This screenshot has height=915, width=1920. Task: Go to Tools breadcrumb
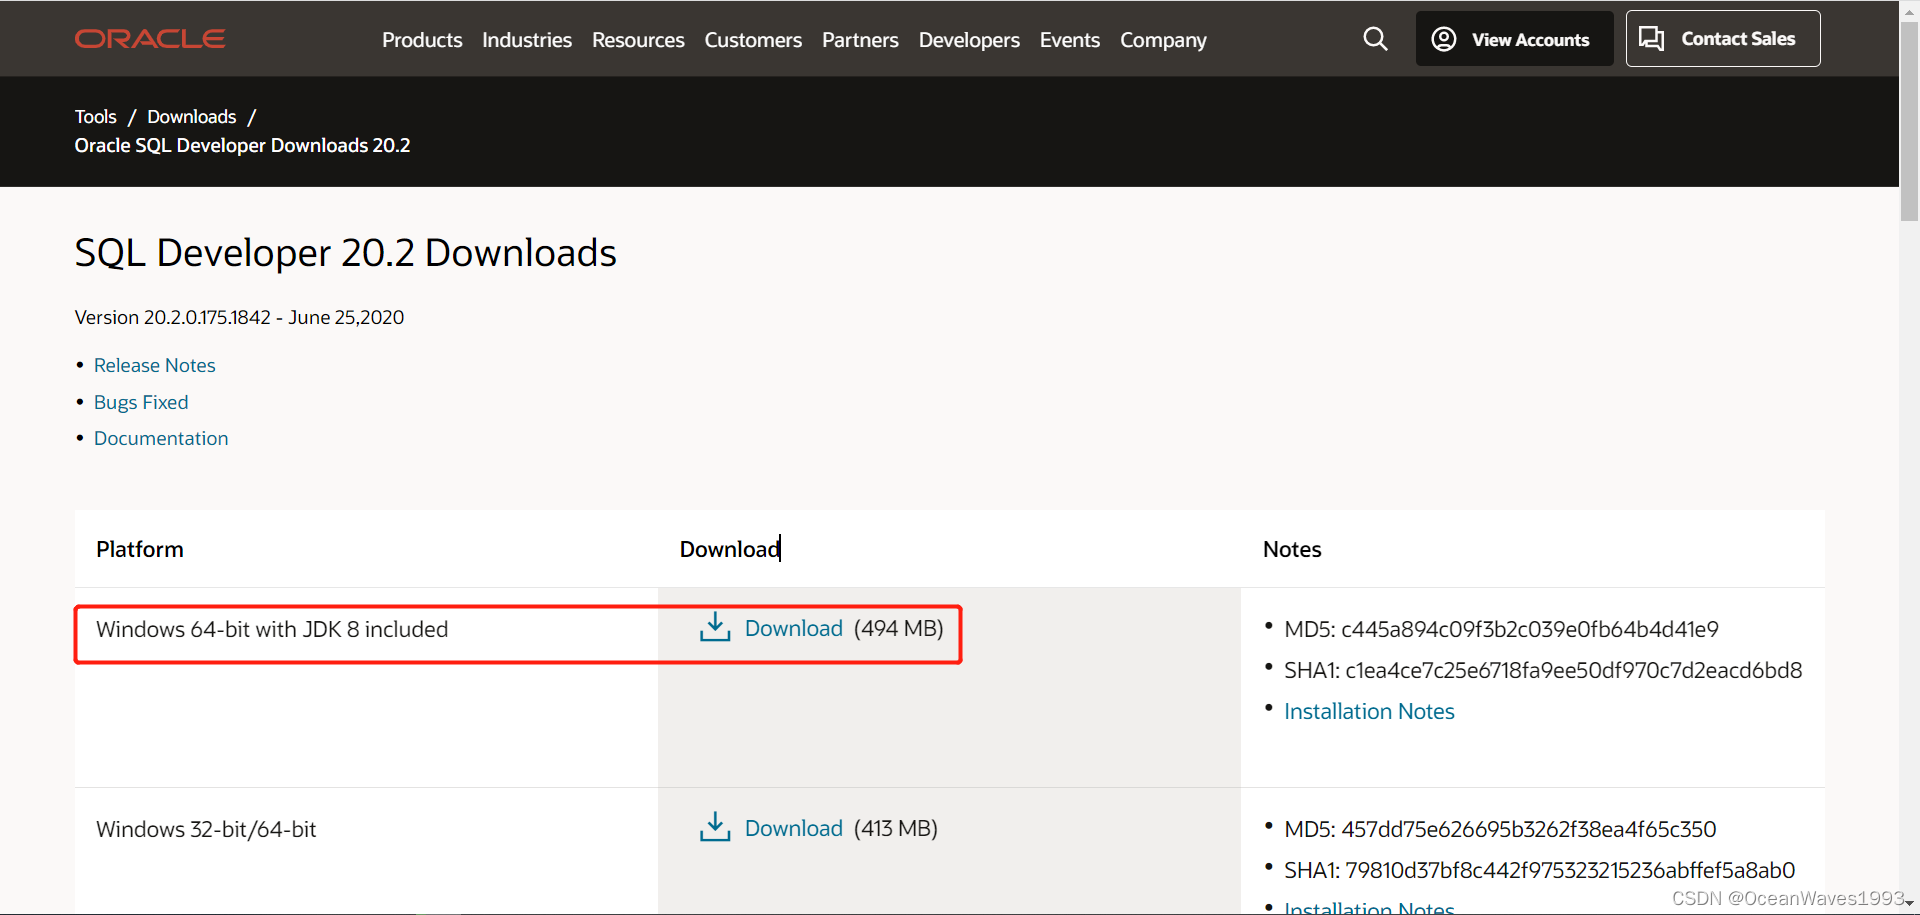coord(96,117)
